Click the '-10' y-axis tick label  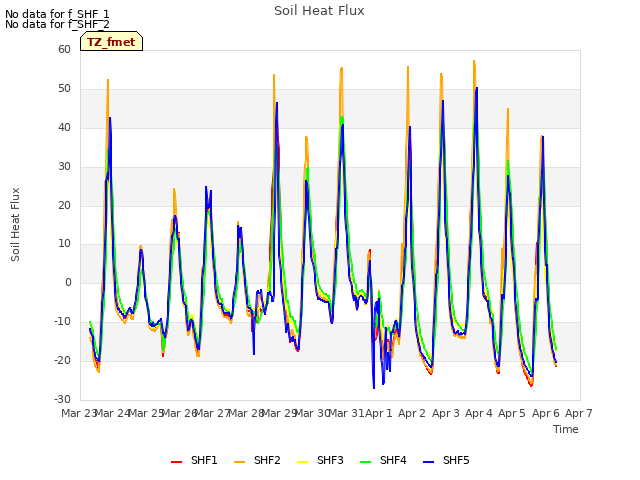click(62, 322)
